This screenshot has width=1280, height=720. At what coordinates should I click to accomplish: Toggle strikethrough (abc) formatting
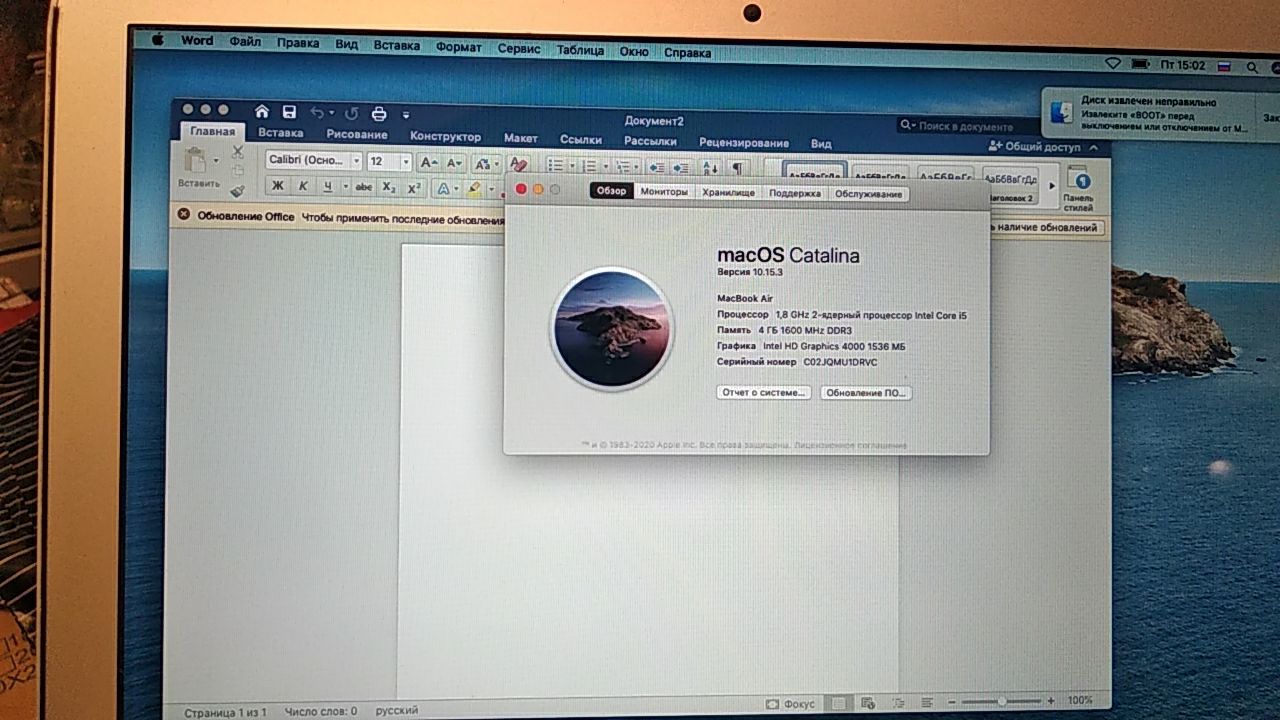363,187
